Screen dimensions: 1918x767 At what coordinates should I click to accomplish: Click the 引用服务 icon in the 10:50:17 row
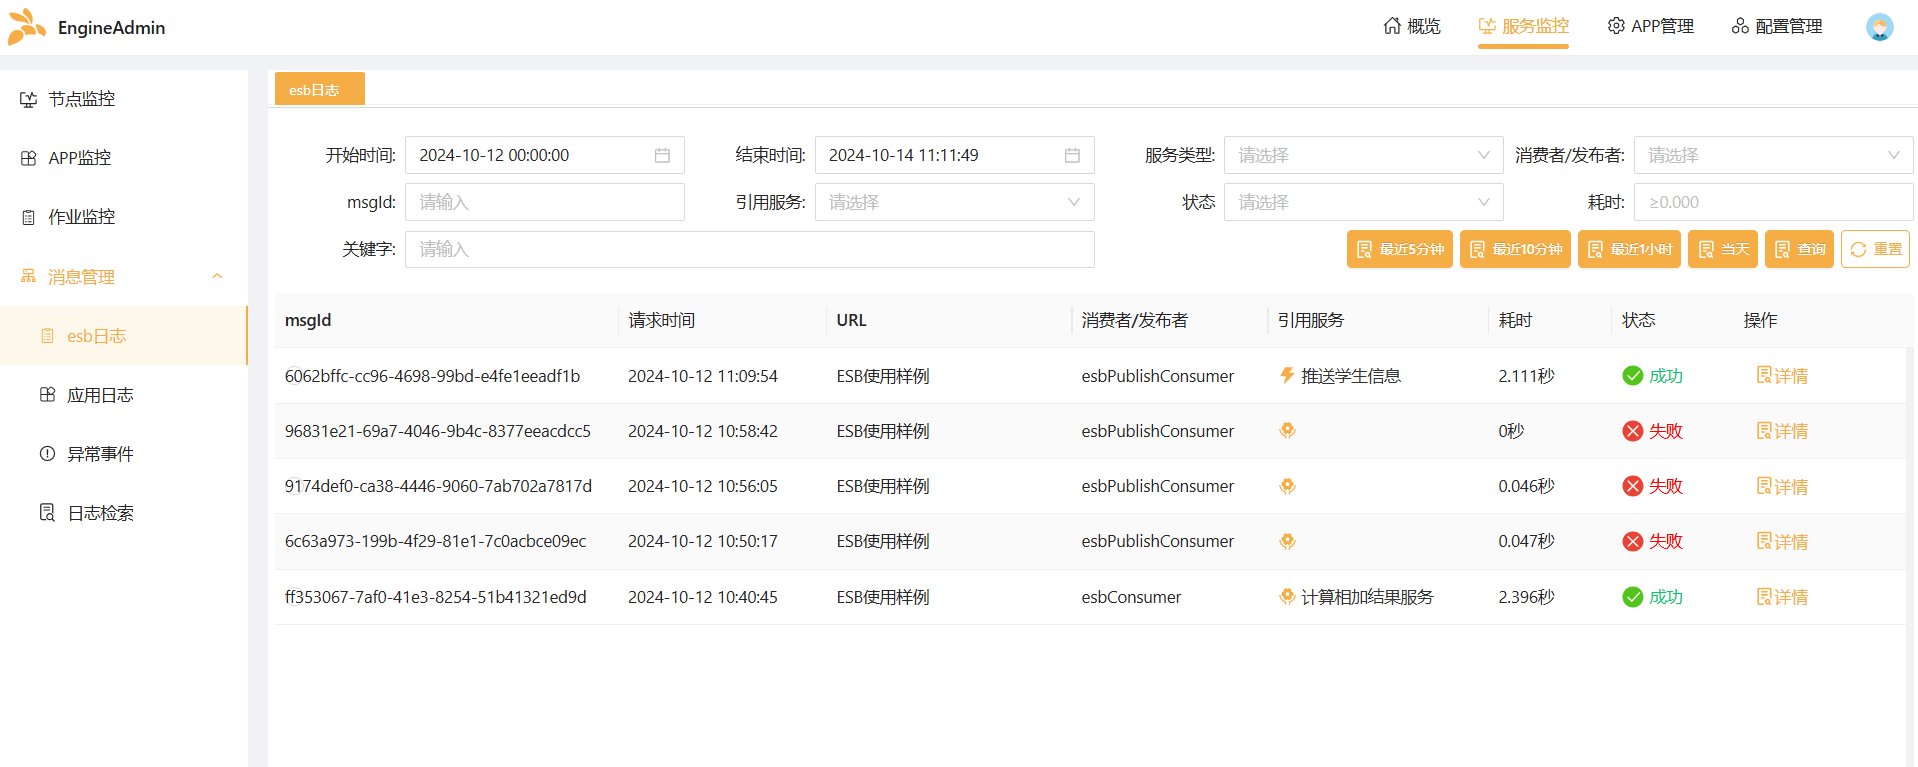(x=1287, y=541)
